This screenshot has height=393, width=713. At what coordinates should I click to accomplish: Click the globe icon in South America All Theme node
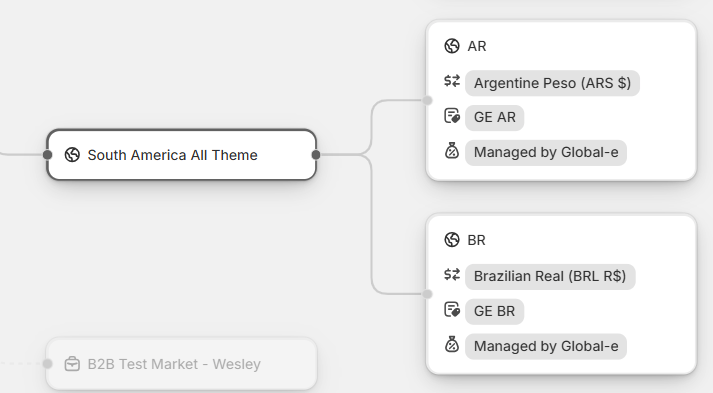[x=72, y=155]
